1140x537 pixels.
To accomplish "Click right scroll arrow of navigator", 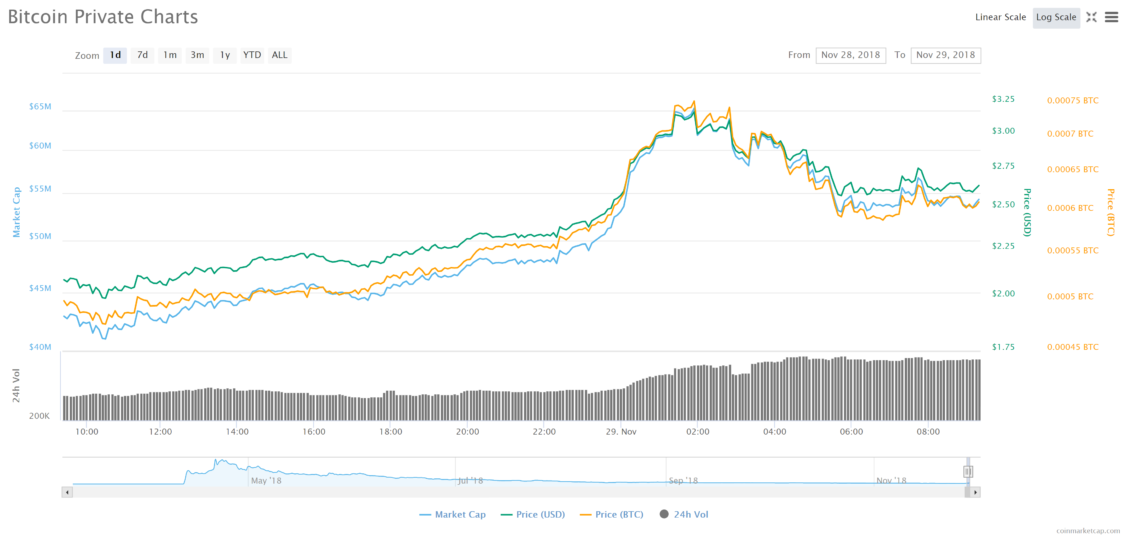I will (975, 492).
